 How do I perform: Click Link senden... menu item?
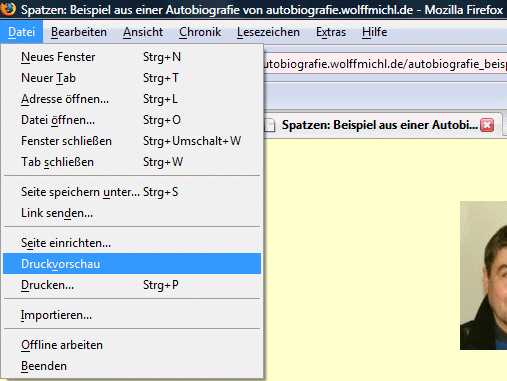(132, 213)
